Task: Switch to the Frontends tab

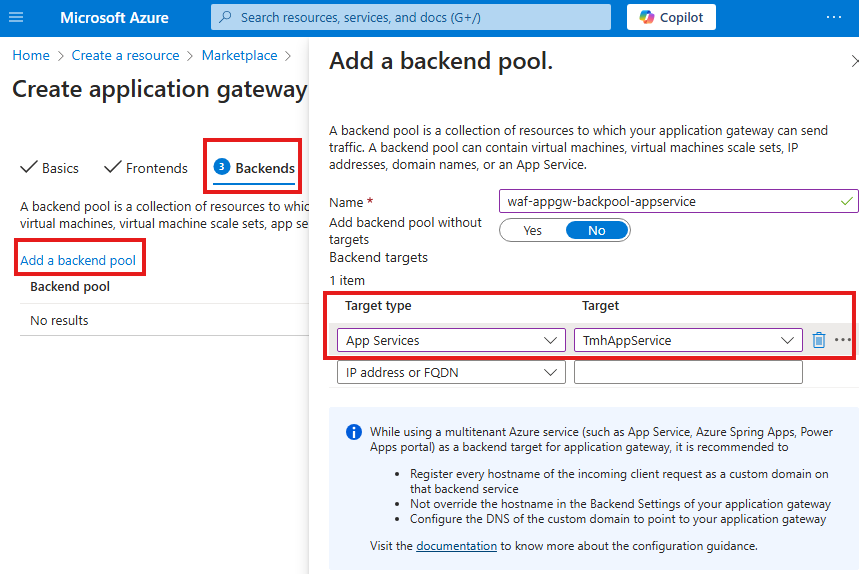Action: 146,168
